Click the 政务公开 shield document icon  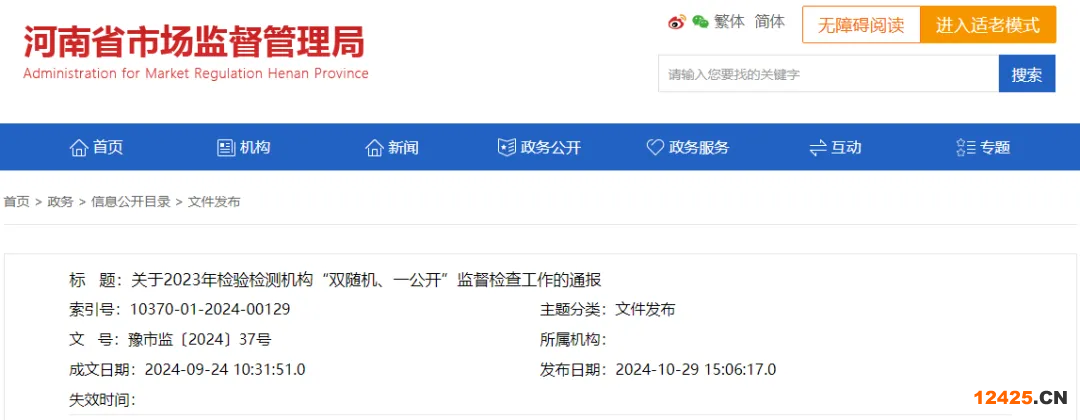pos(507,148)
